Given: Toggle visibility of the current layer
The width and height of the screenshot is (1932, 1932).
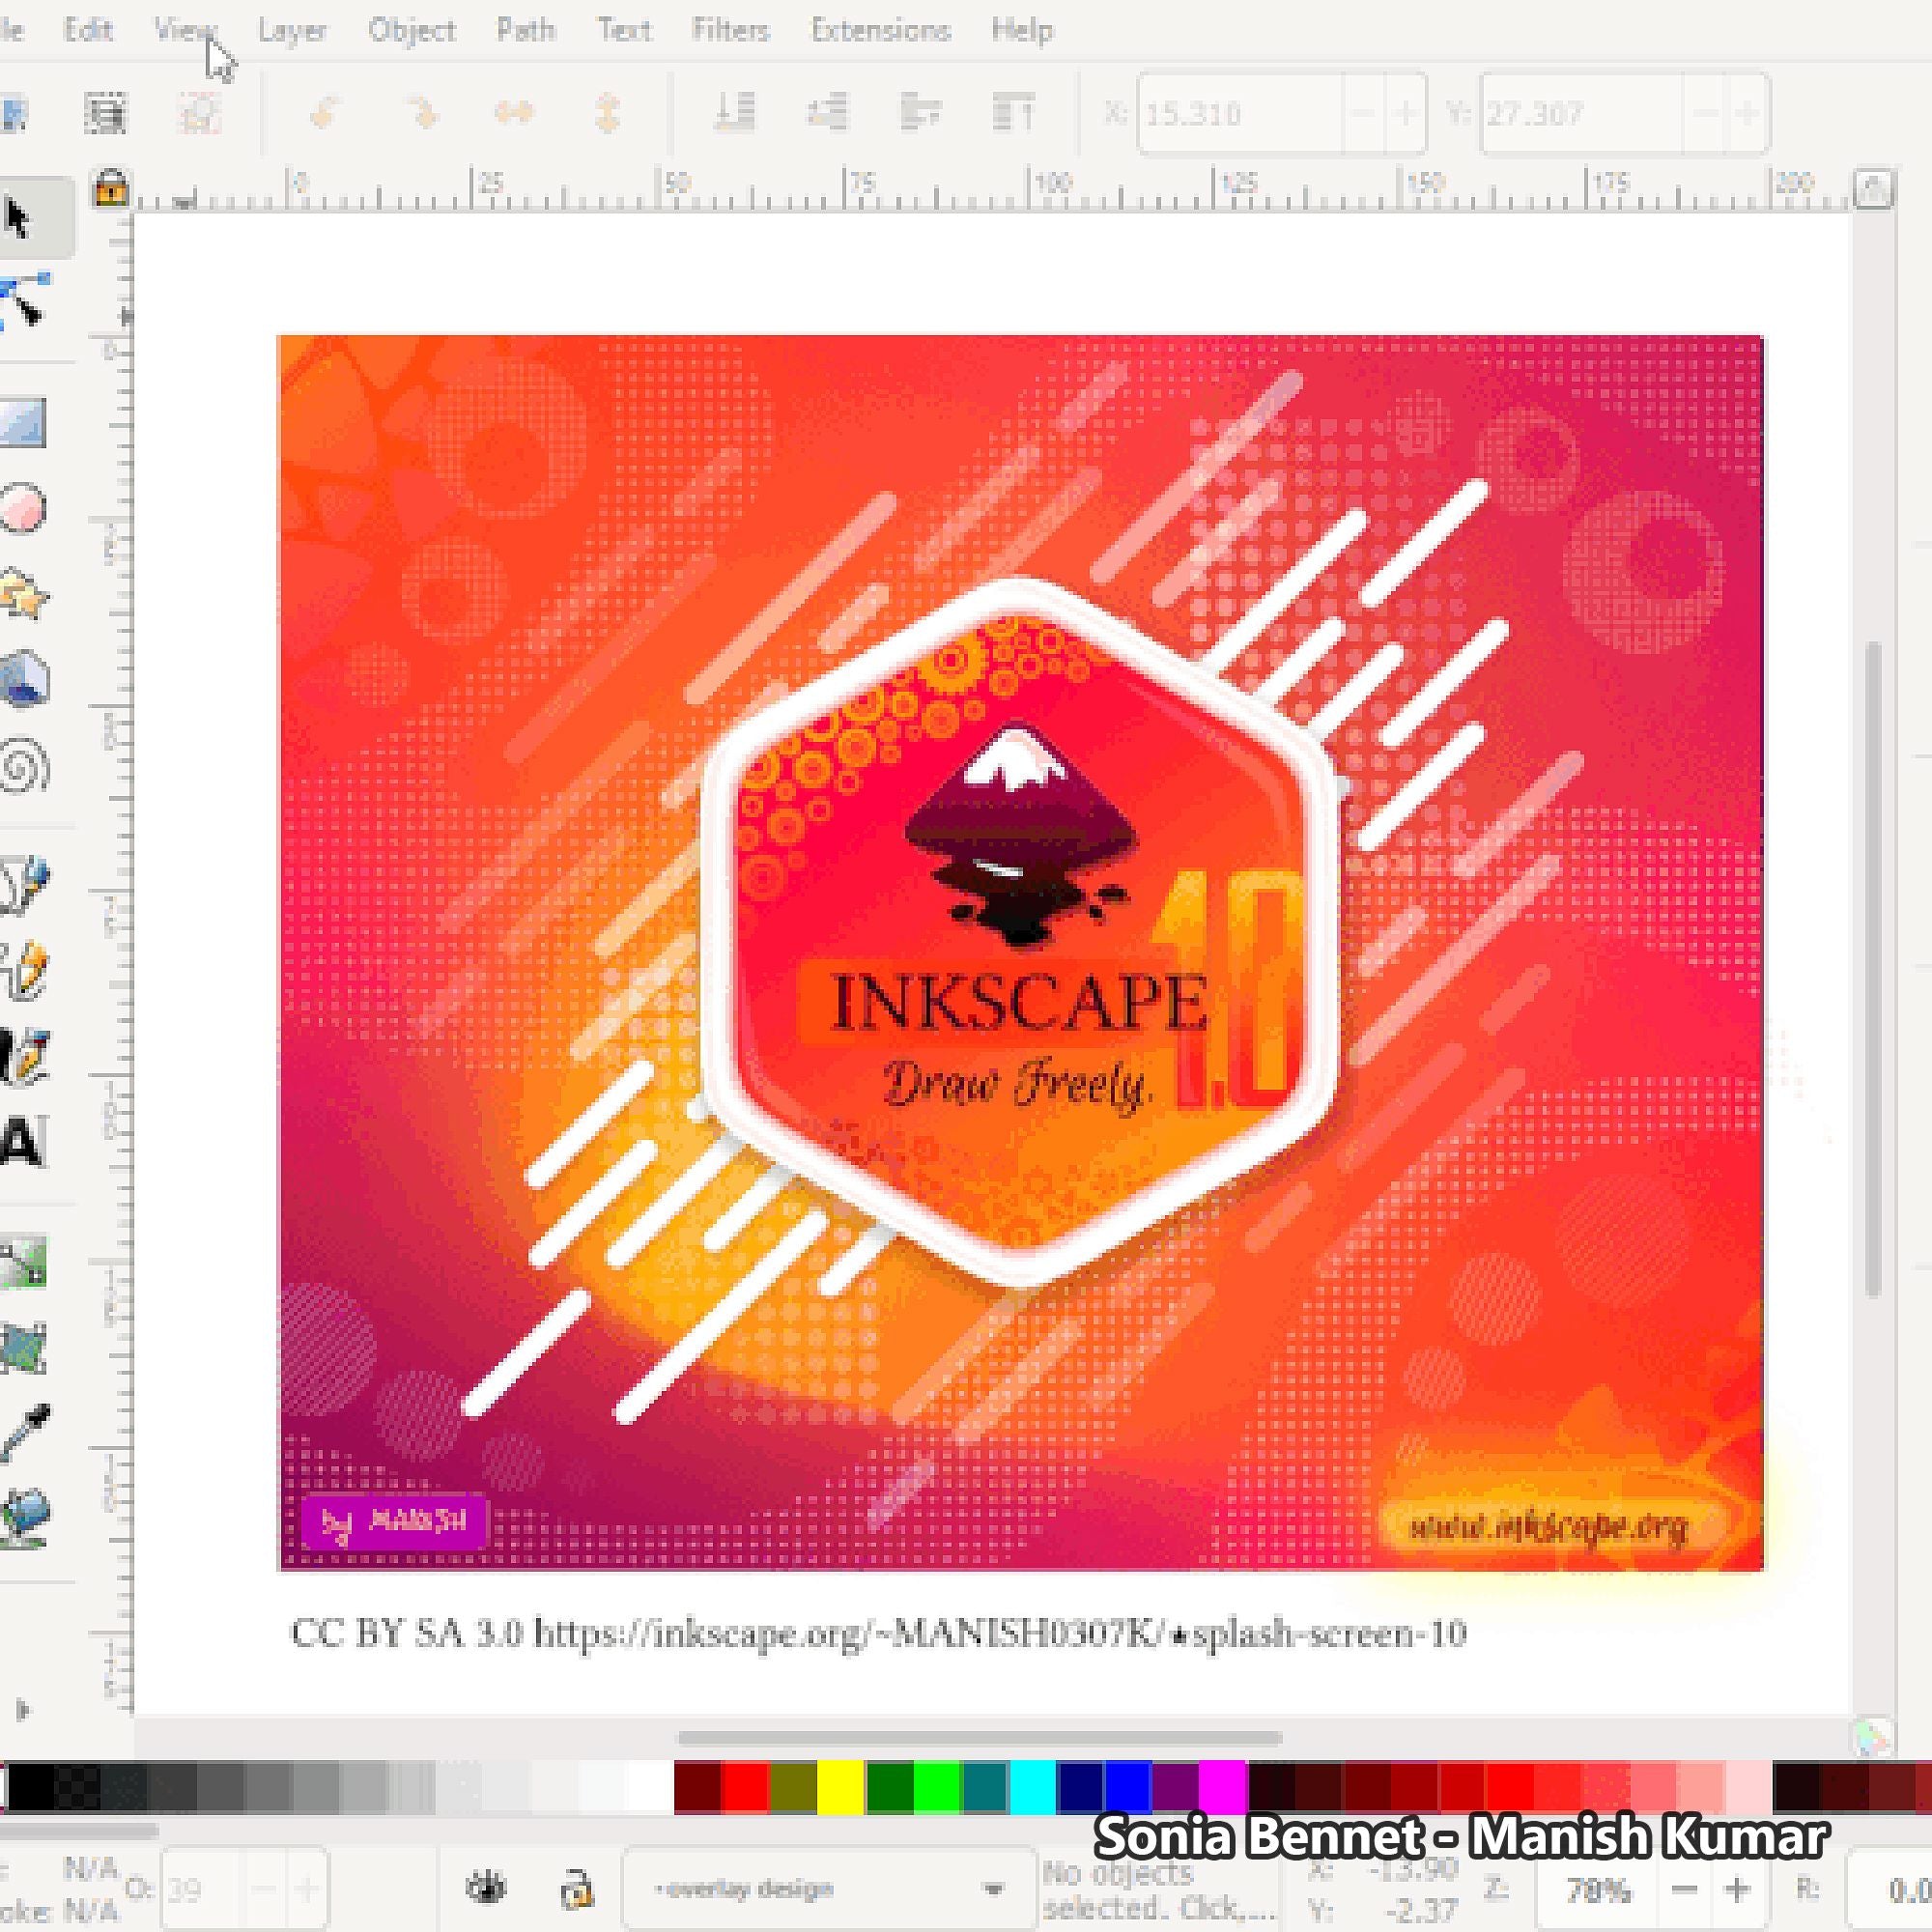Looking at the screenshot, I should (488, 1888).
